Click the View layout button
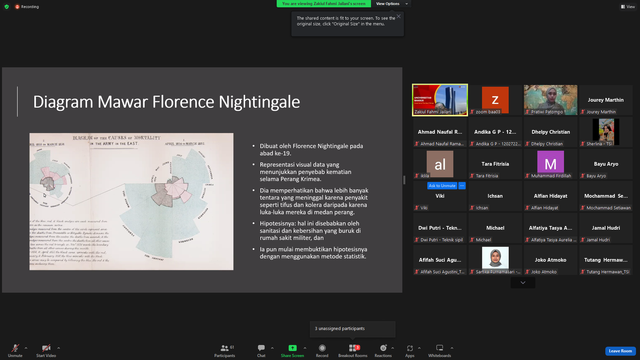 628,7
